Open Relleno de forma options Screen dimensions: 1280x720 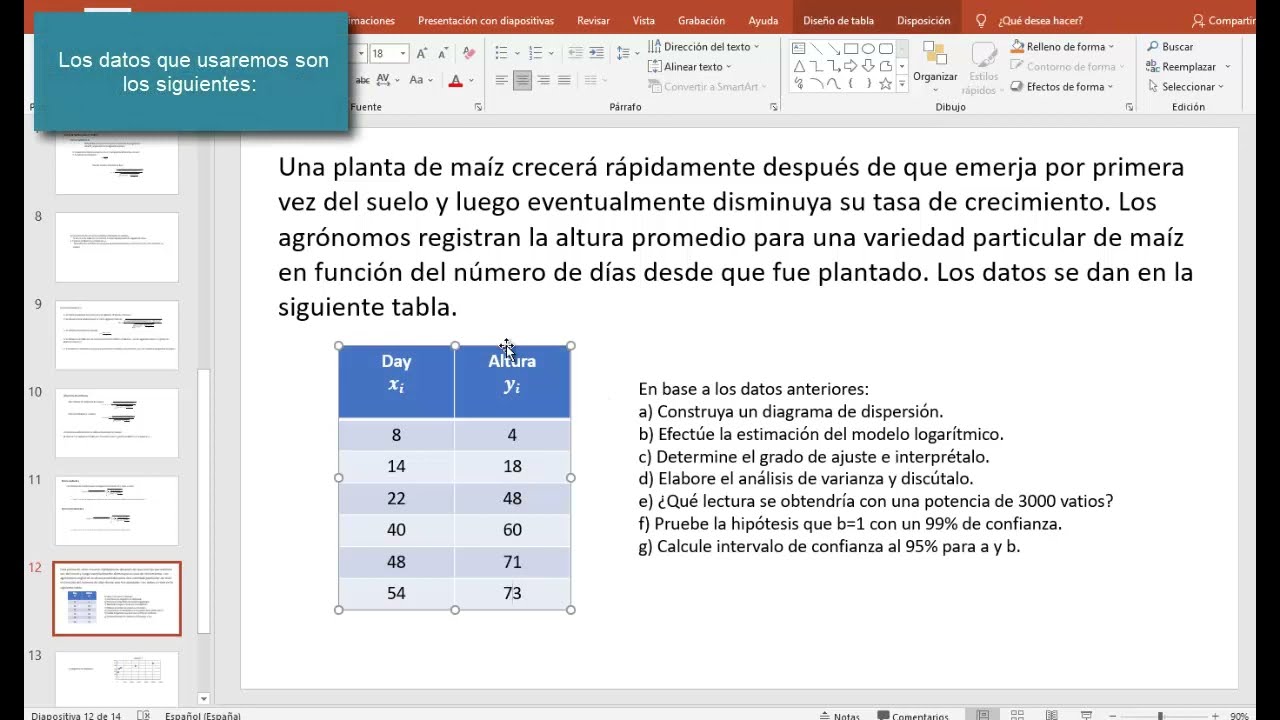[x=1063, y=47]
